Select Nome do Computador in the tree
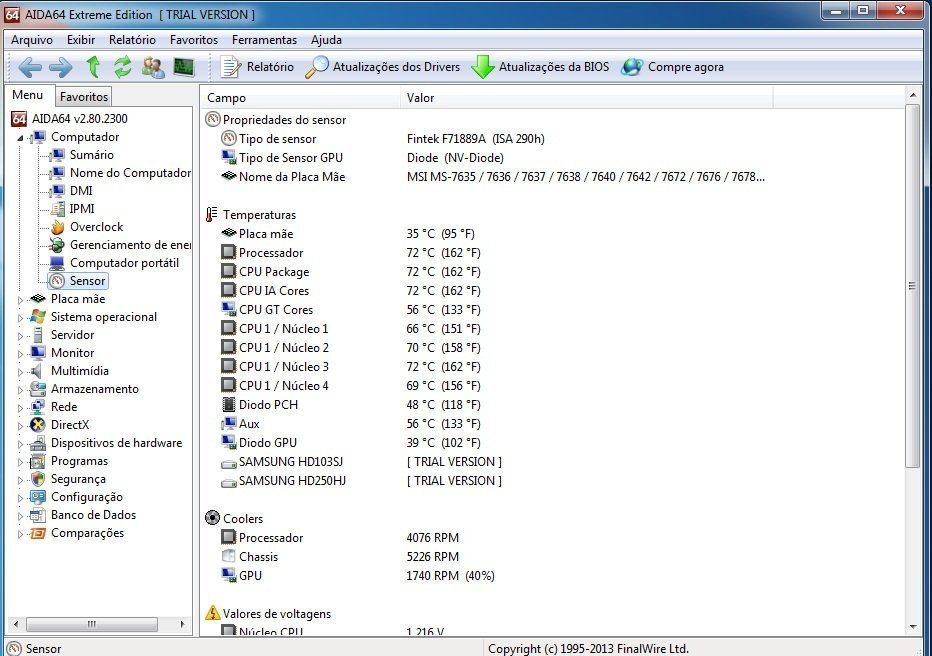Screen dimensions: 932x656 (x=130, y=173)
